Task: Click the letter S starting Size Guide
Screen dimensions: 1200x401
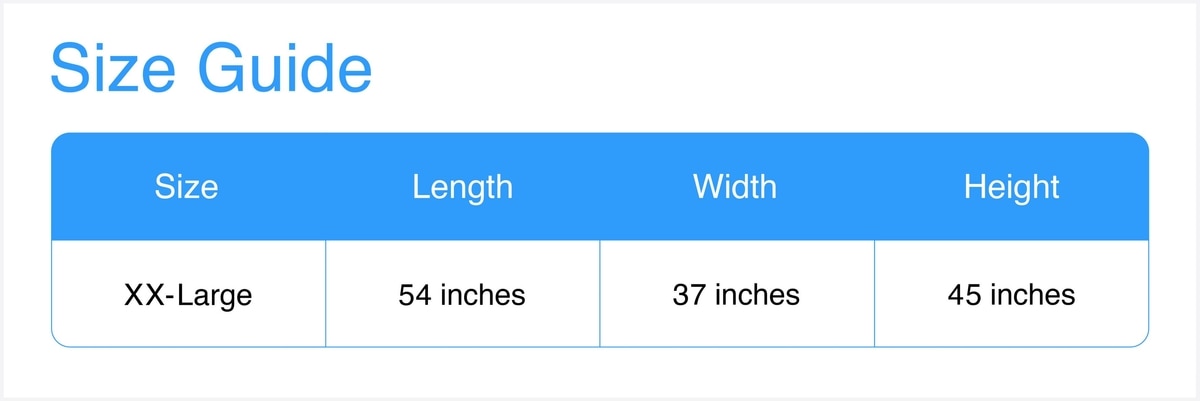Action: point(70,70)
